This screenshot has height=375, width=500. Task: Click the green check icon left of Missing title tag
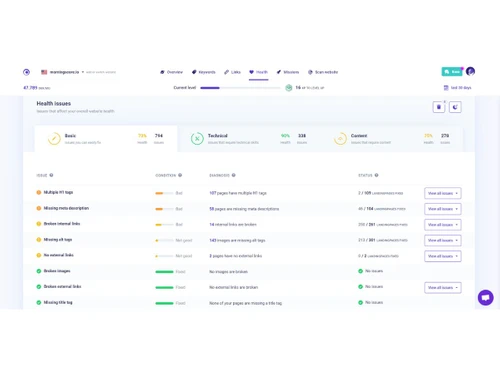coord(39,302)
